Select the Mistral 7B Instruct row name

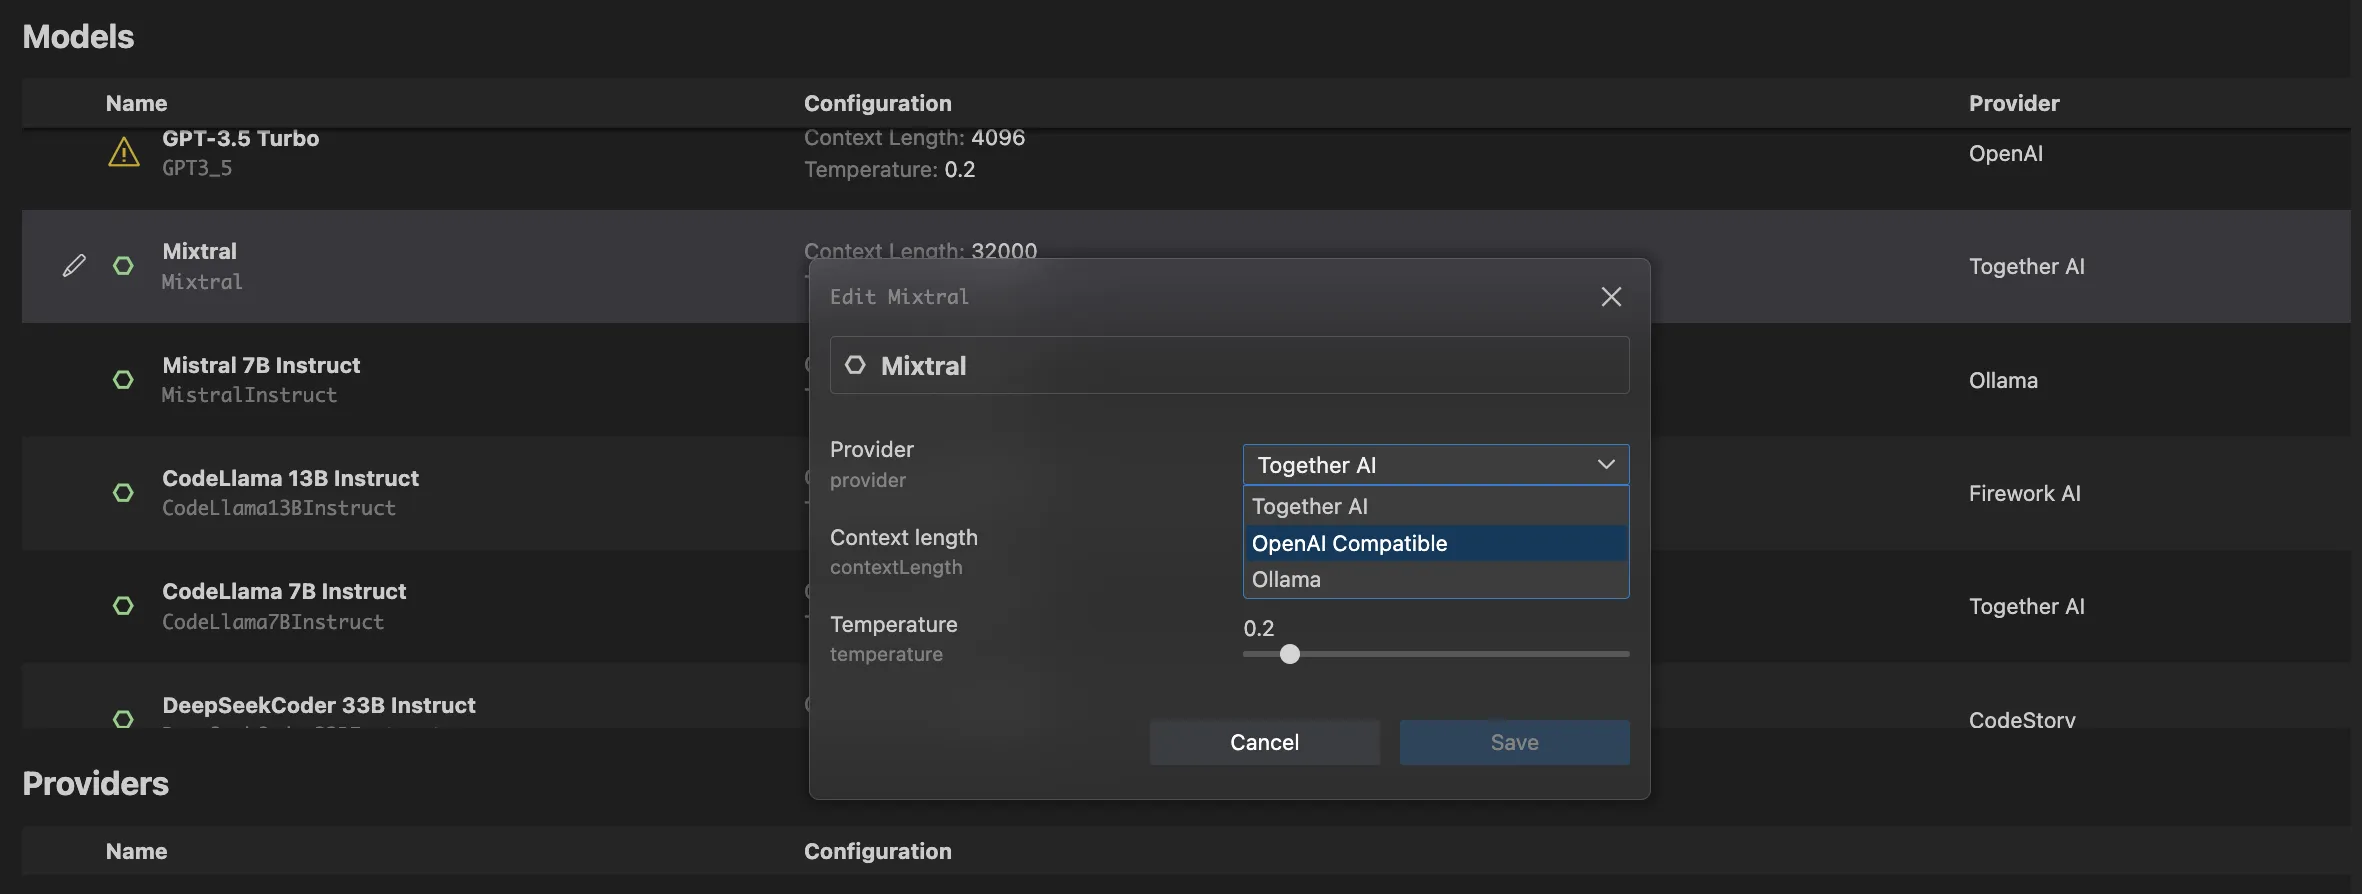(x=261, y=365)
